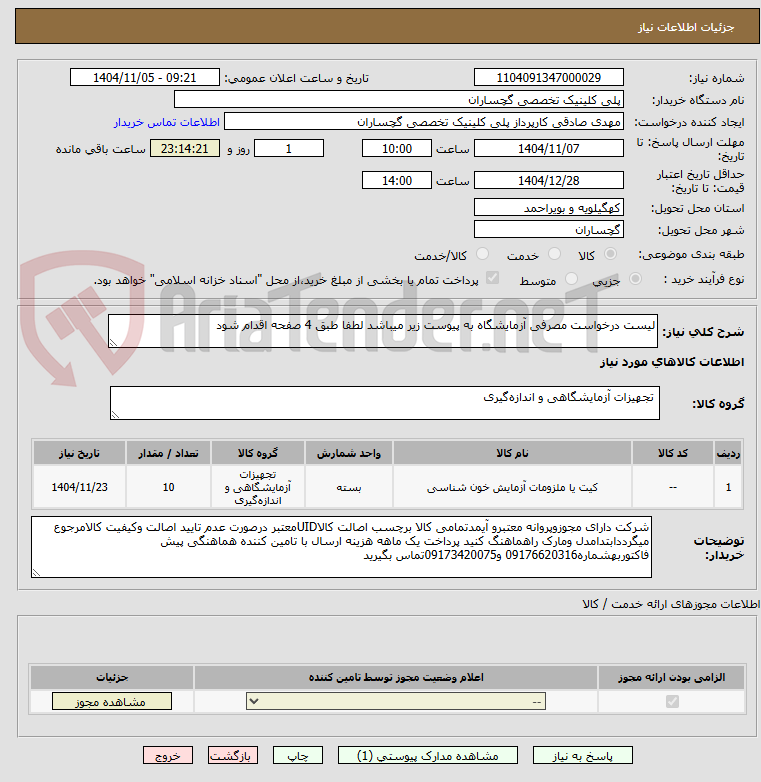Click item name کیت یا ملزومات آزمایش خون شناسی
Image resolution: width=761 pixels, height=782 pixels.
tap(512, 487)
